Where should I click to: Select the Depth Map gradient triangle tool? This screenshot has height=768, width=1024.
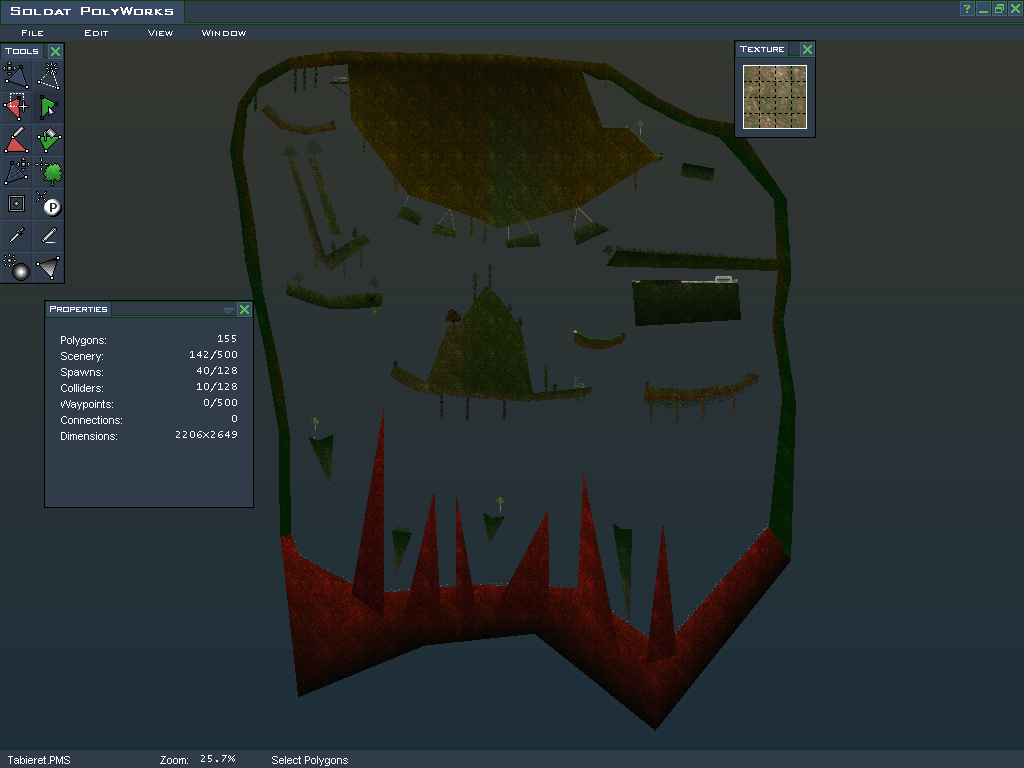pos(49,267)
